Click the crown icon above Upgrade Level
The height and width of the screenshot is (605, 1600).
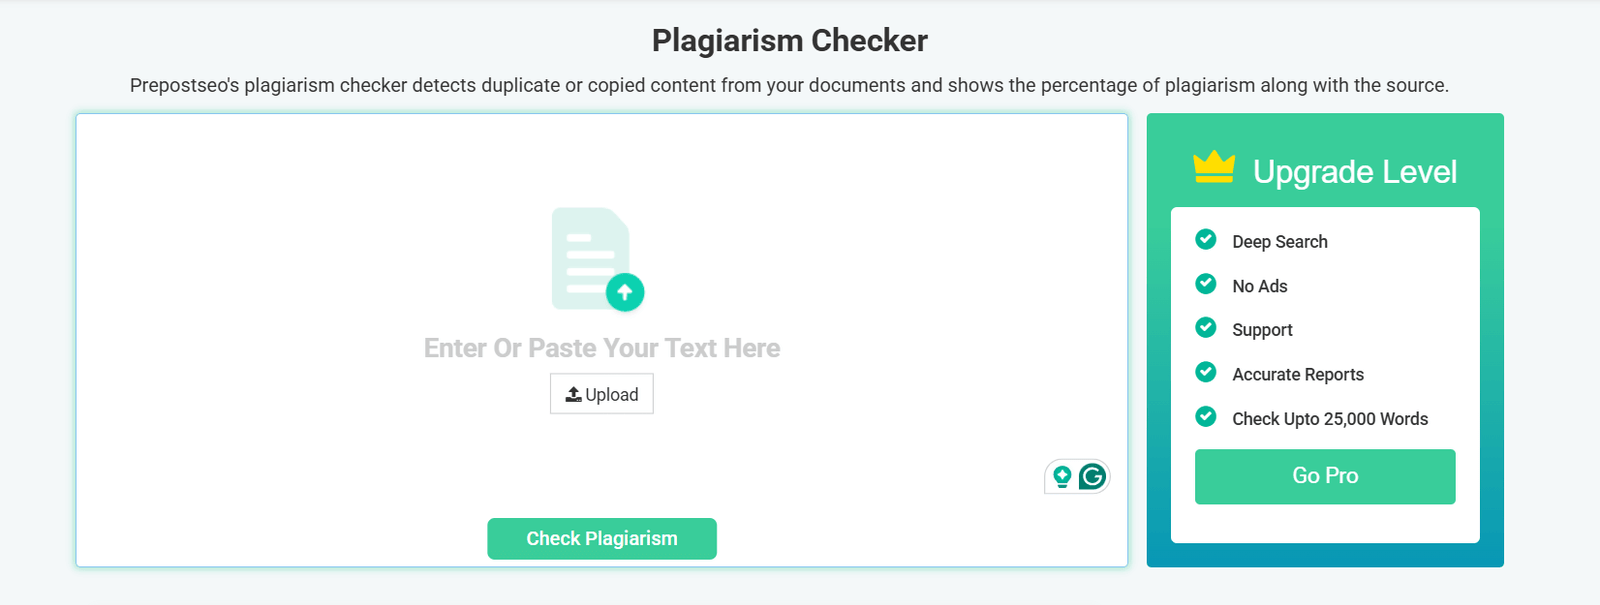(1213, 168)
